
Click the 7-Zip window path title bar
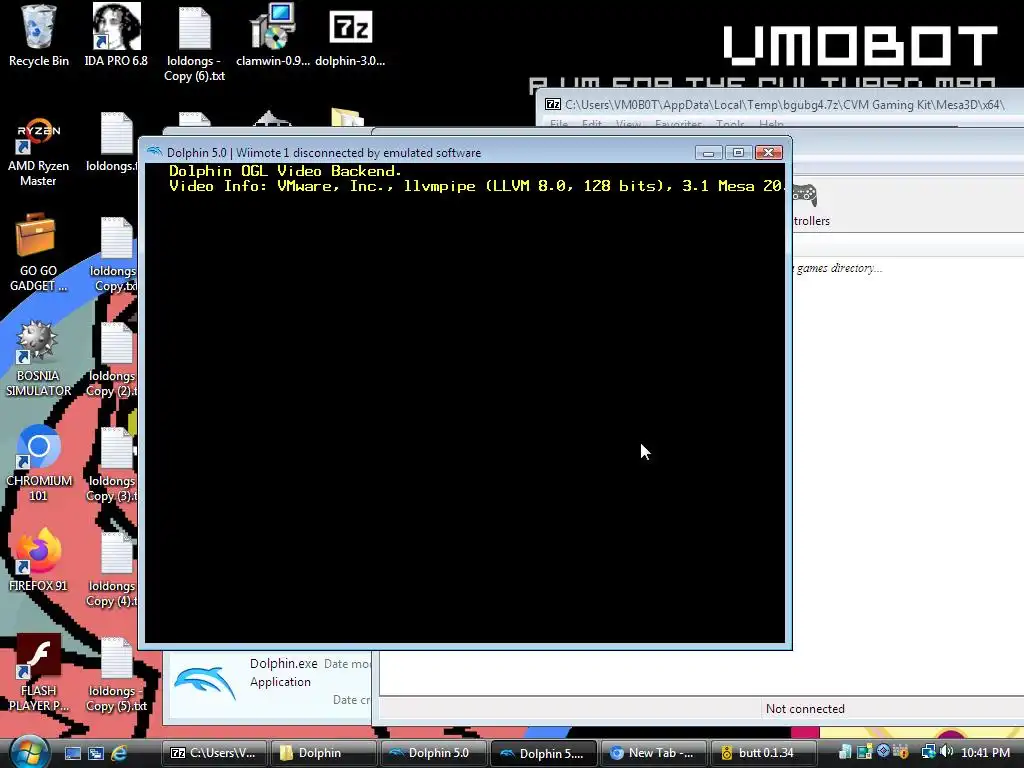tap(784, 104)
